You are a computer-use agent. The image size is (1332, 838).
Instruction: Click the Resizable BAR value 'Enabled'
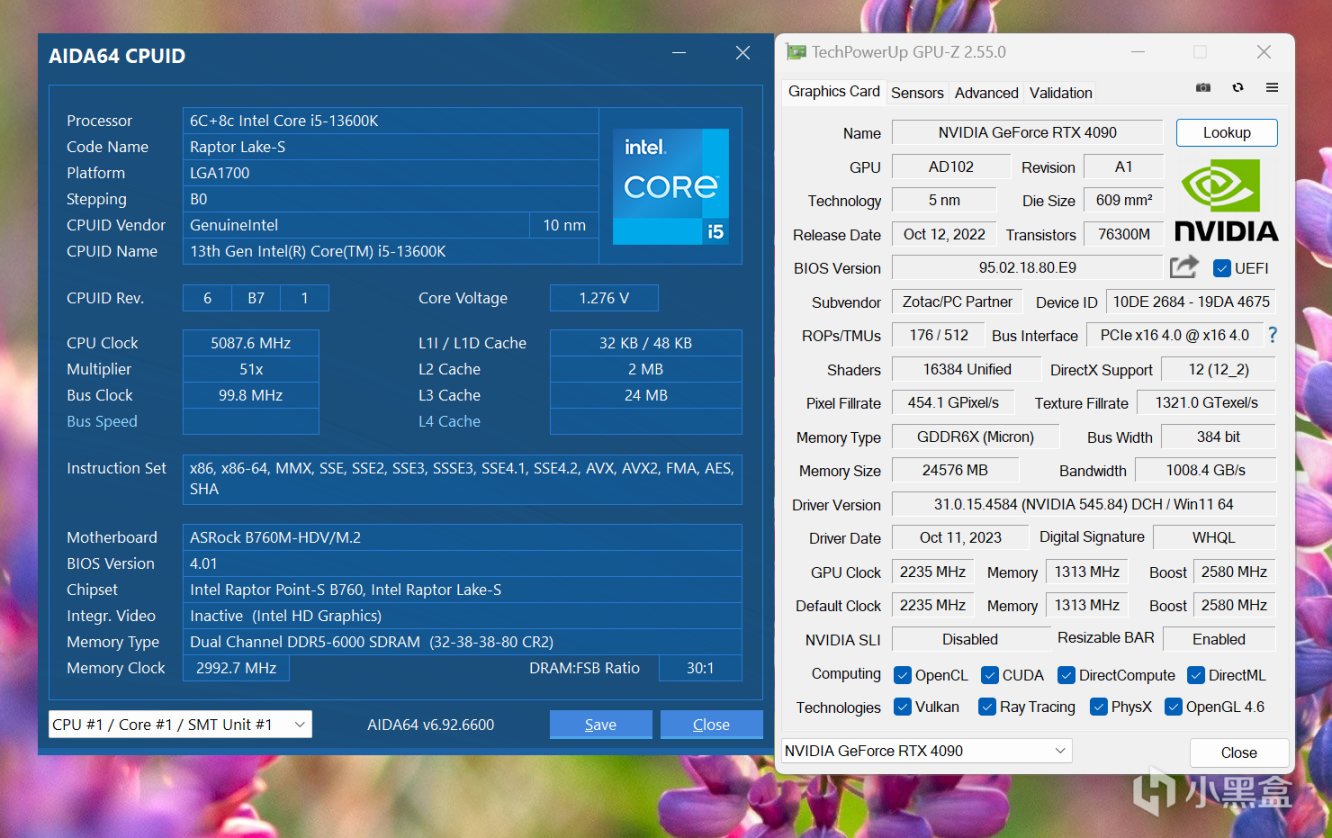pos(1219,639)
